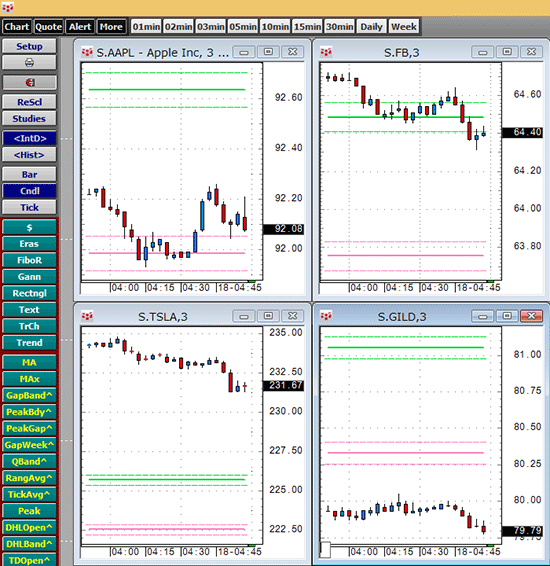
Task: Click the S.AAPL - Apple Inc chart title
Action: coord(162,53)
